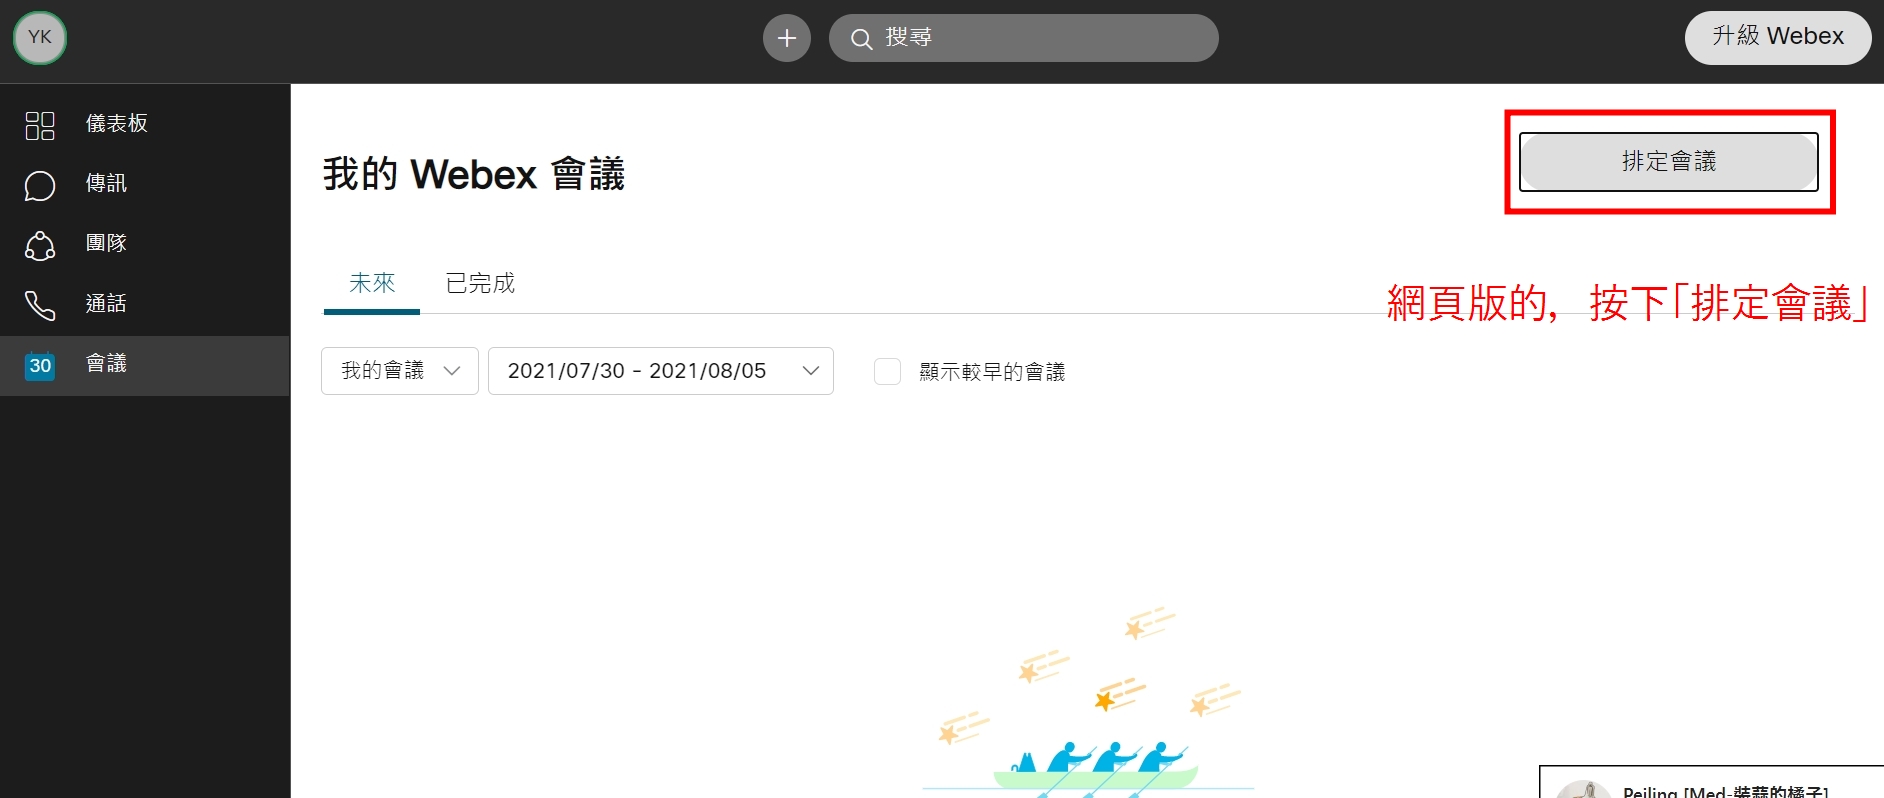Click the 升級 Webex button

pos(1778,37)
